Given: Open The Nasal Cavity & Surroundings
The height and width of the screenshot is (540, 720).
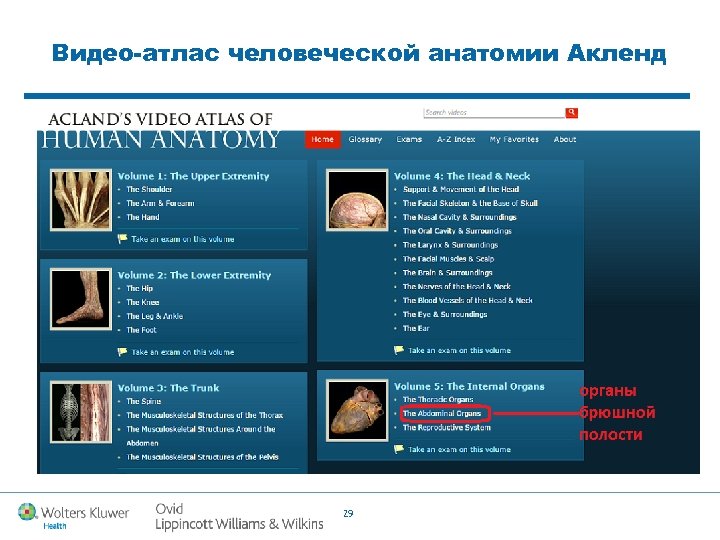Looking at the screenshot, I should 460,217.
